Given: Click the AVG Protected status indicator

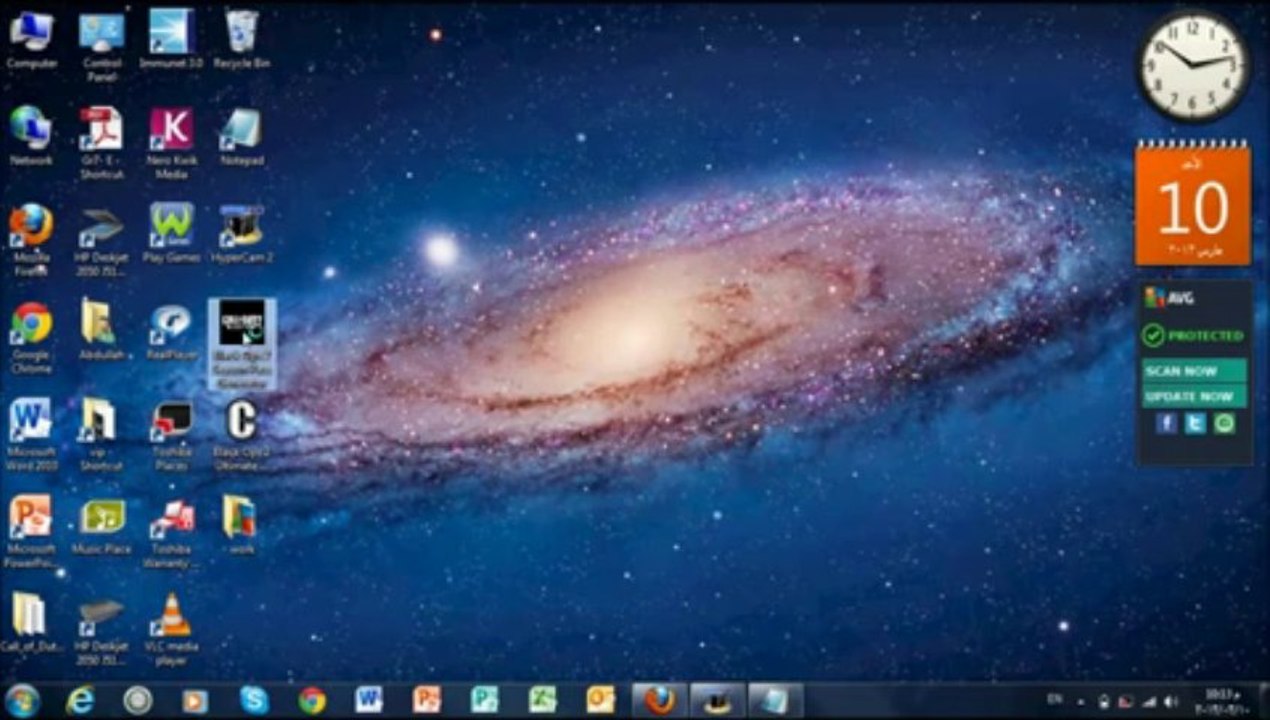Looking at the screenshot, I should 1193,335.
